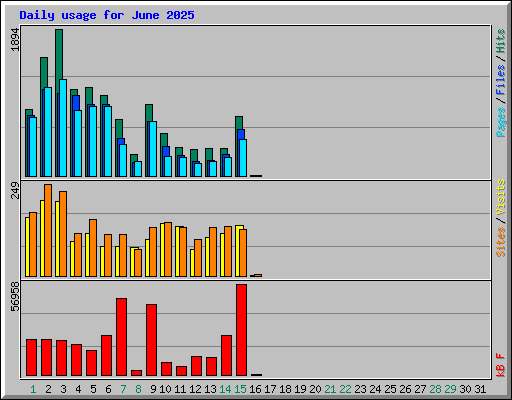
Task: Click the red KB bar for day 14
Action: click(226, 355)
